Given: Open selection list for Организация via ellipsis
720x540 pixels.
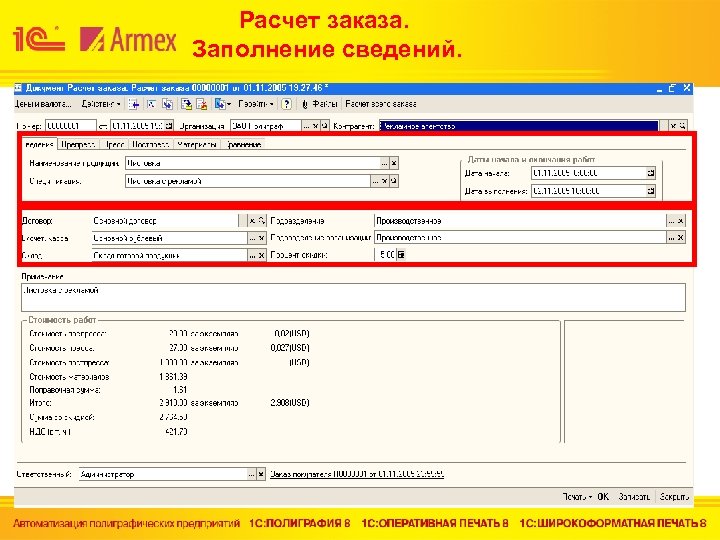Looking at the screenshot, I should click(x=307, y=125).
